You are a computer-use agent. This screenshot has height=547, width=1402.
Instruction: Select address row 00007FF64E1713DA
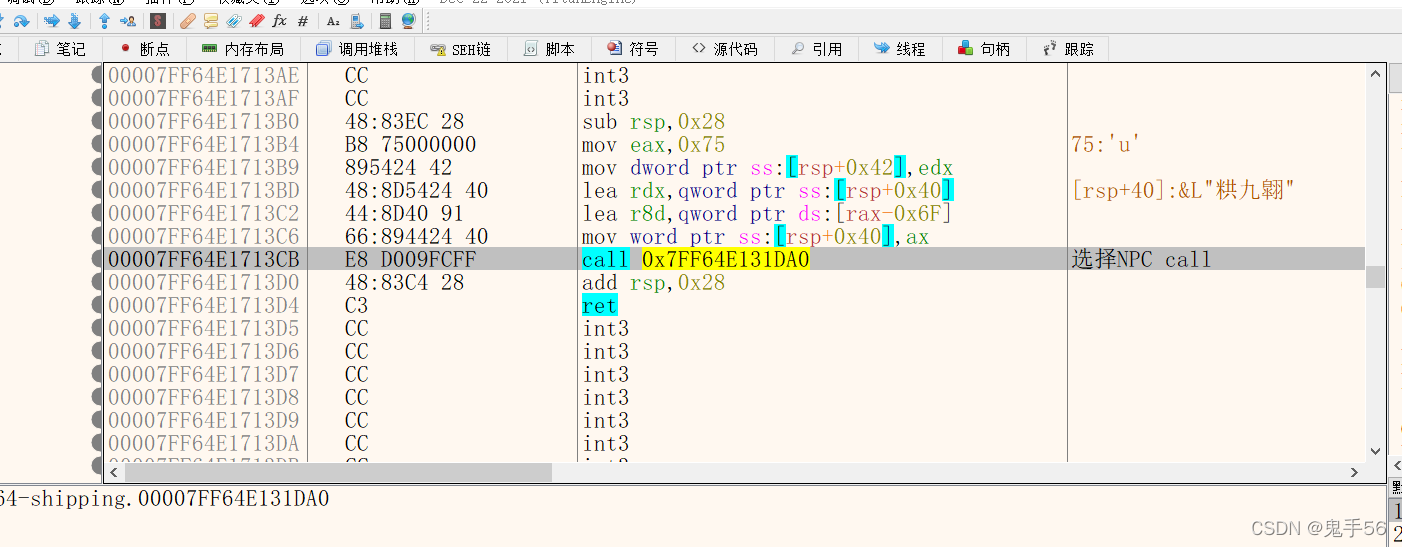[x=203, y=444]
